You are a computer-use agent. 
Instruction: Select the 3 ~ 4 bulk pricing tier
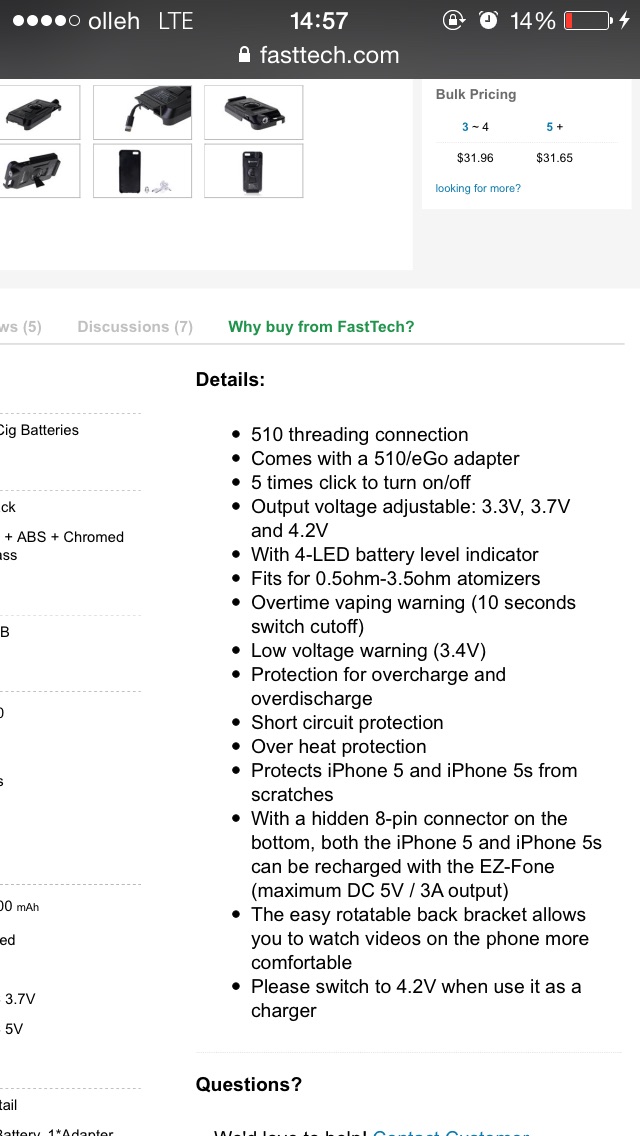pyautogui.click(x=475, y=127)
